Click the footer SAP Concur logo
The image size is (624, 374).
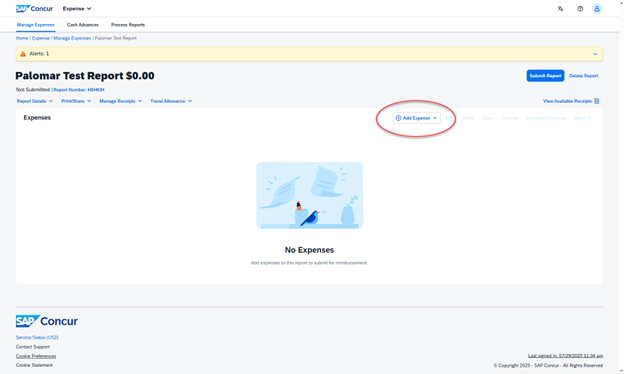(47, 321)
